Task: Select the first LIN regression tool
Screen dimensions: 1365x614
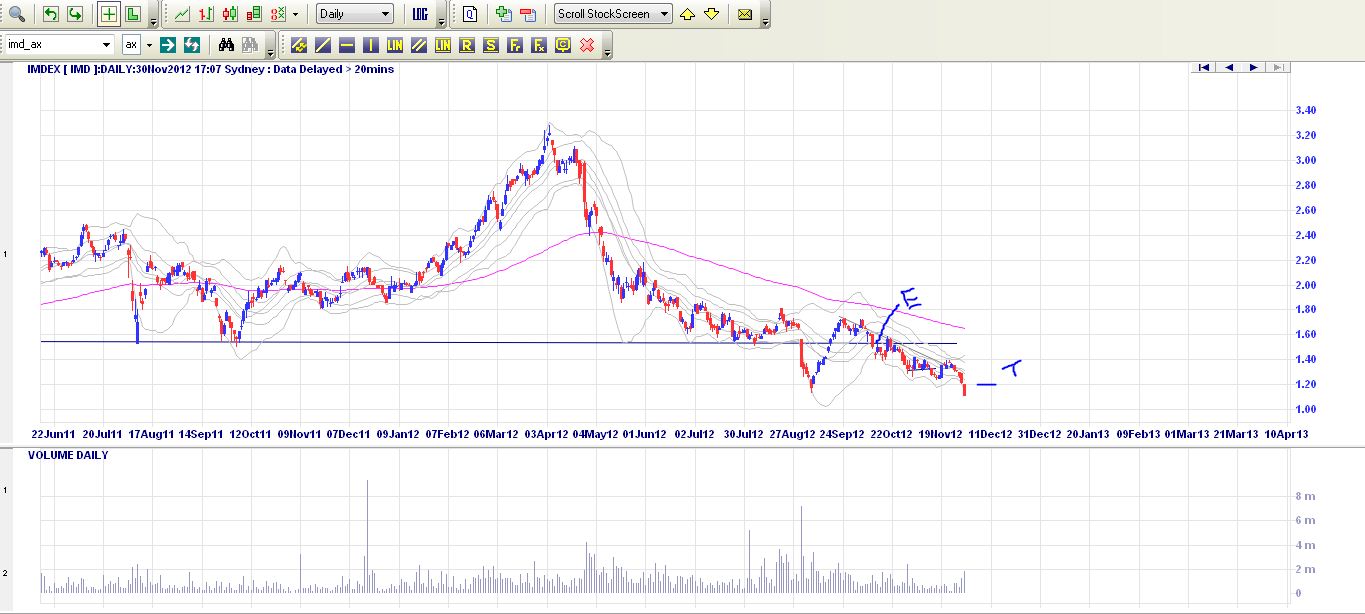Action: tap(395, 45)
